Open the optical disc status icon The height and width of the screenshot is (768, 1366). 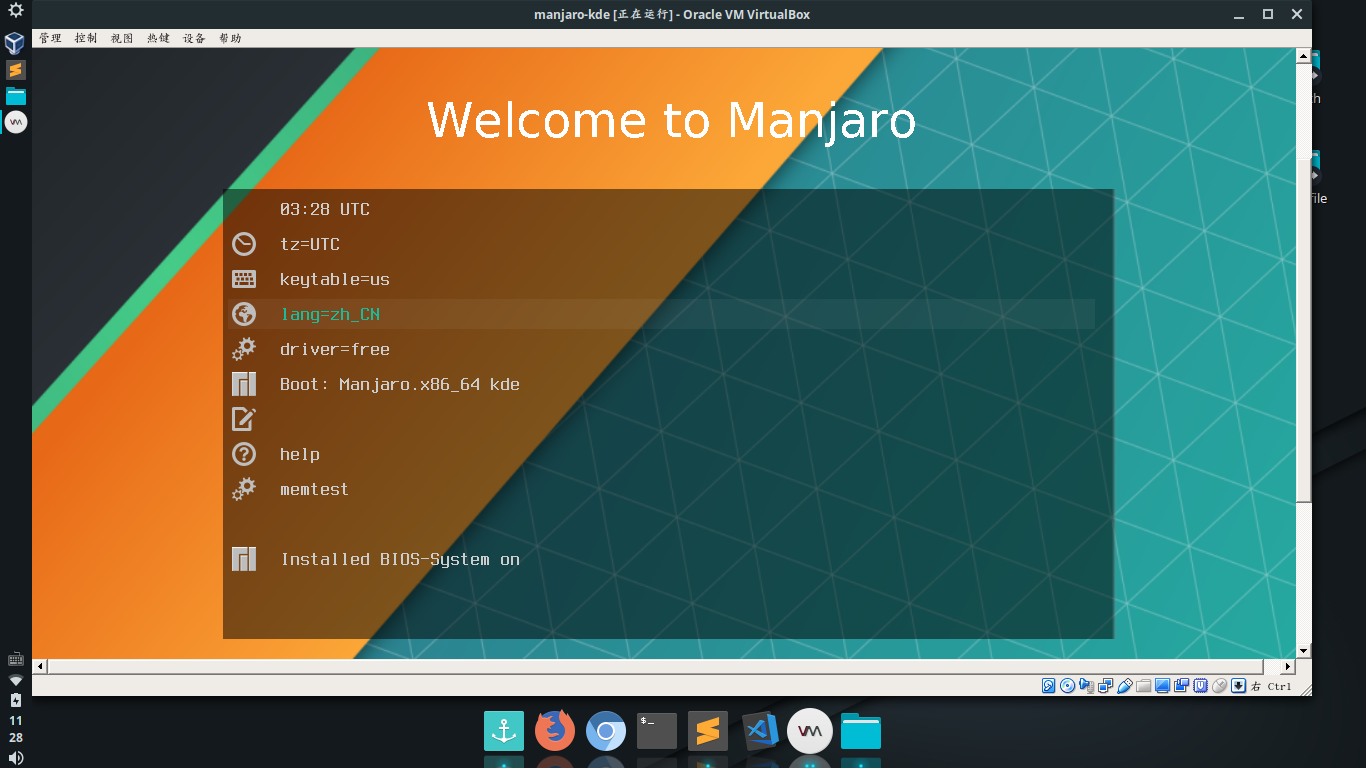[x=1067, y=685]
